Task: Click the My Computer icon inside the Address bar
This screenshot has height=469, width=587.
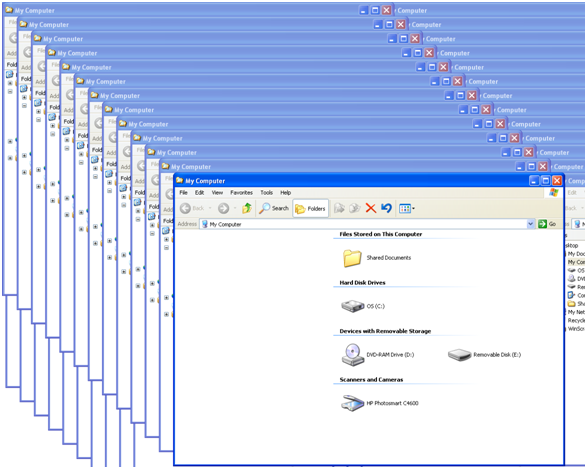Action: coord(205,224)
